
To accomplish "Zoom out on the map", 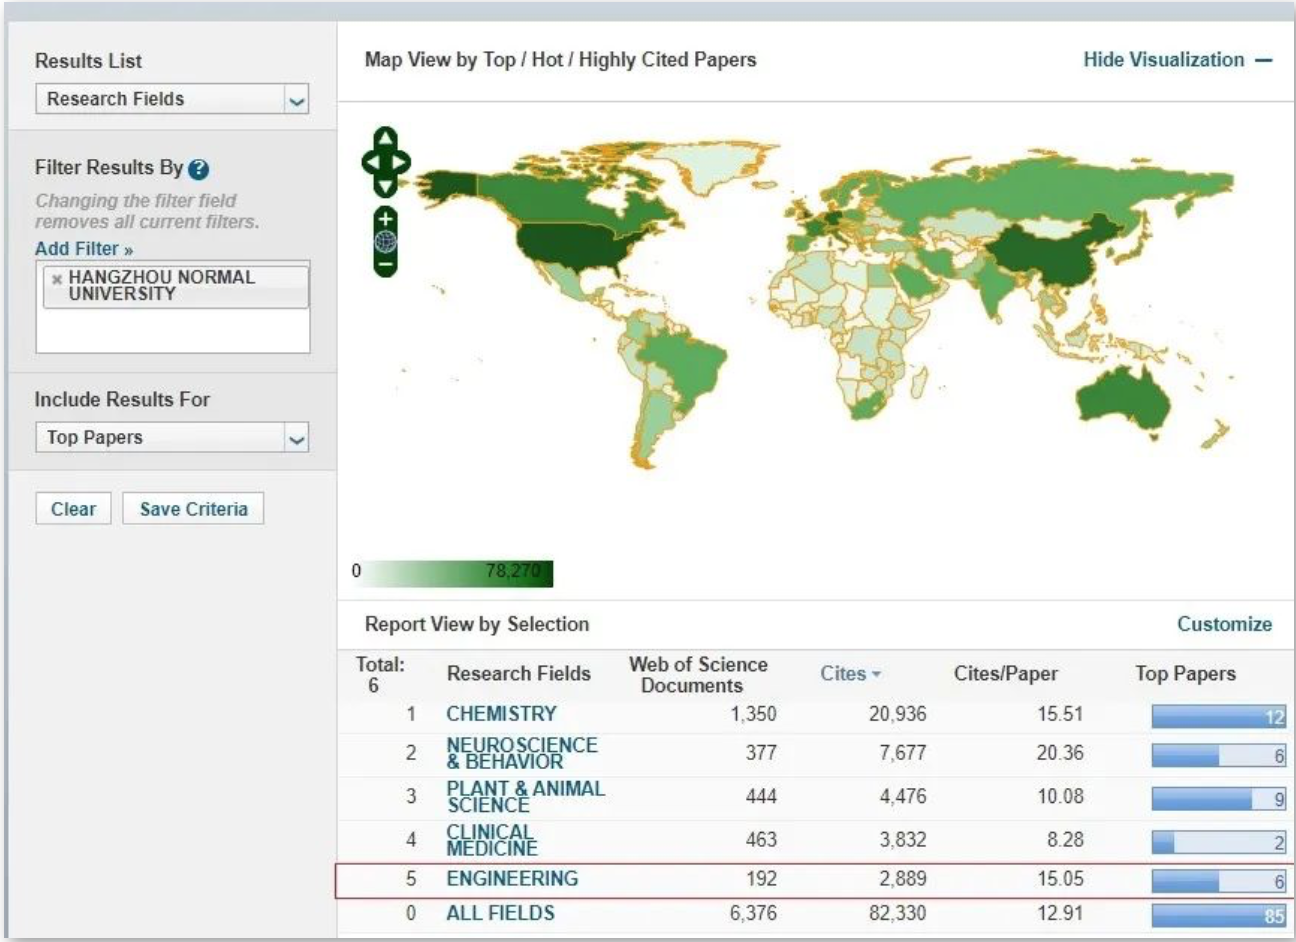I will (386, 265).
